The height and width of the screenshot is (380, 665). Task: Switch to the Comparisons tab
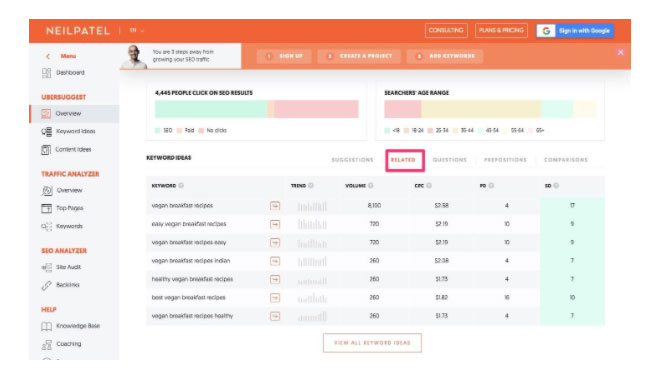click(x=566, y=160)
